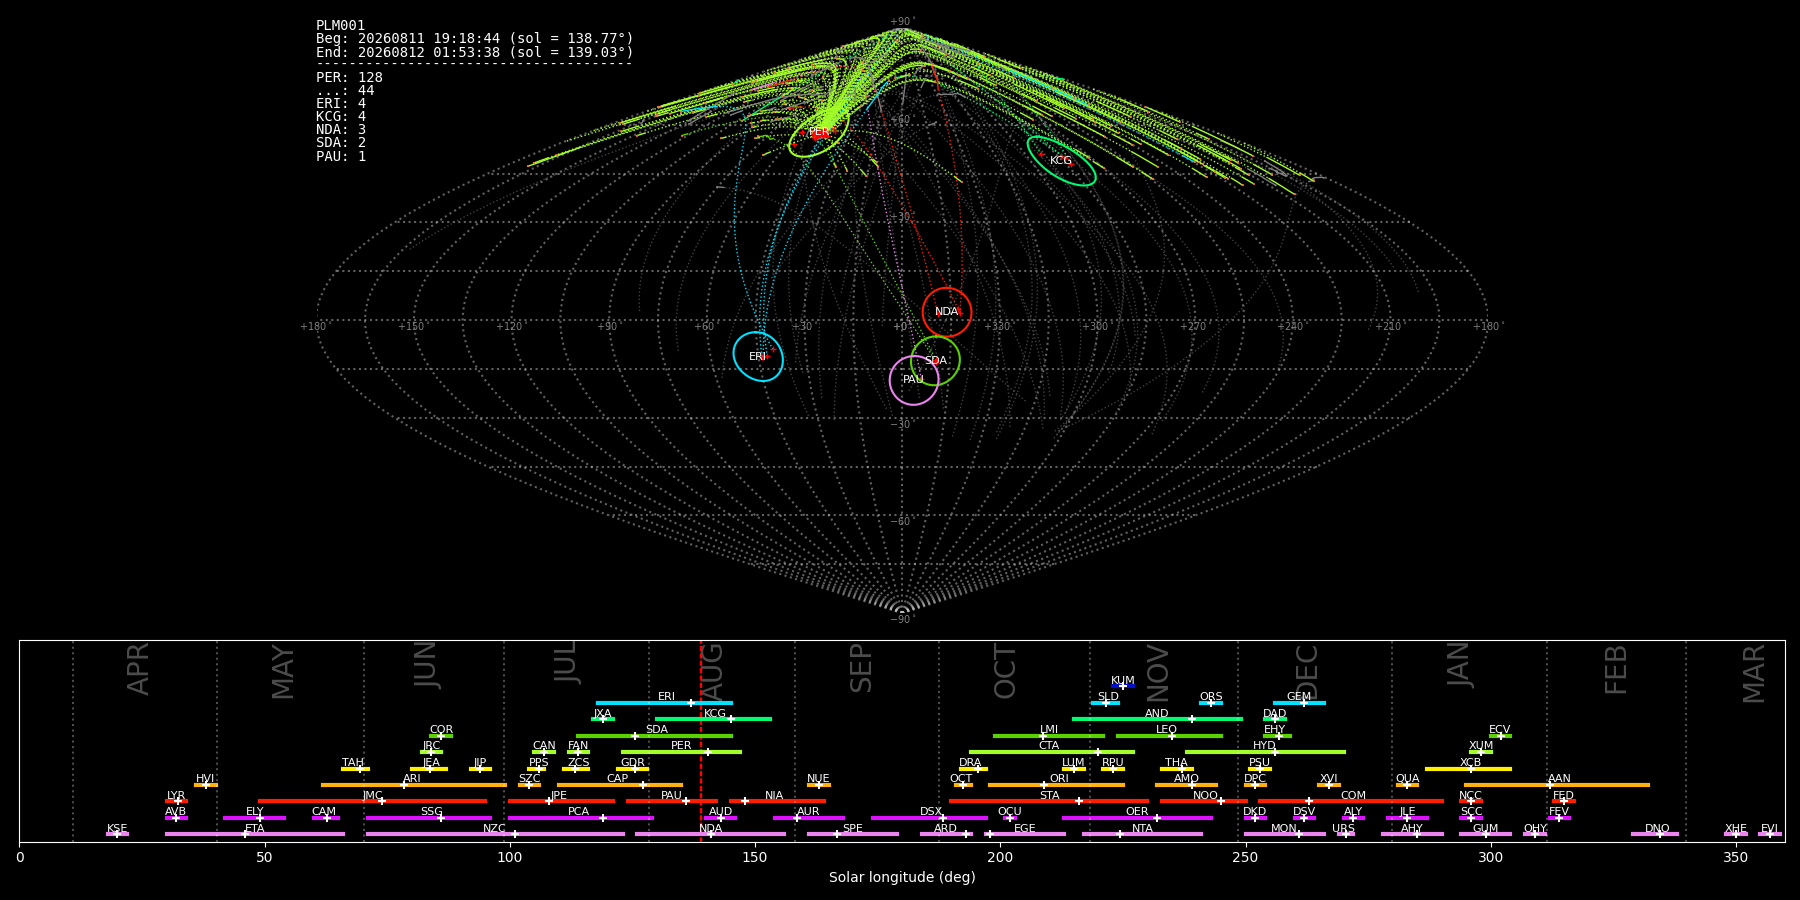Click the long STA shower bar
1800x900 pixels.
click(x=1049, y=800)
